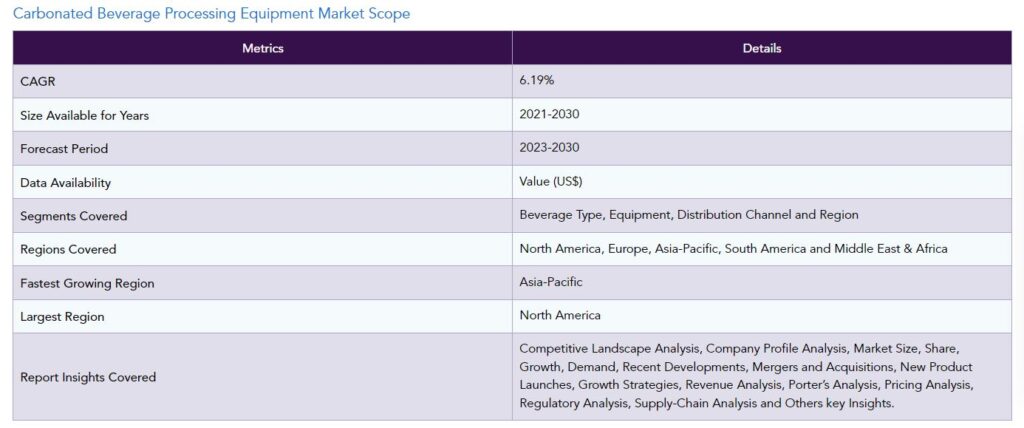Select the Regions Covered label
1024x428 pixels.
point(68,250)
